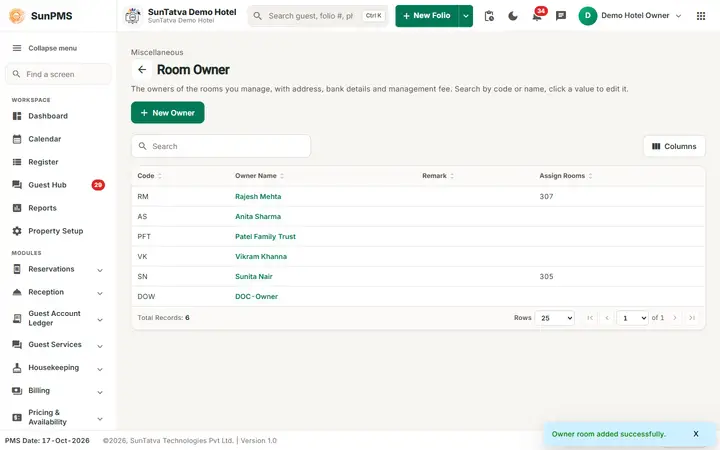Click the Pricing & Availability icon
The image size is (720, 450).
(x=17, y=417)
